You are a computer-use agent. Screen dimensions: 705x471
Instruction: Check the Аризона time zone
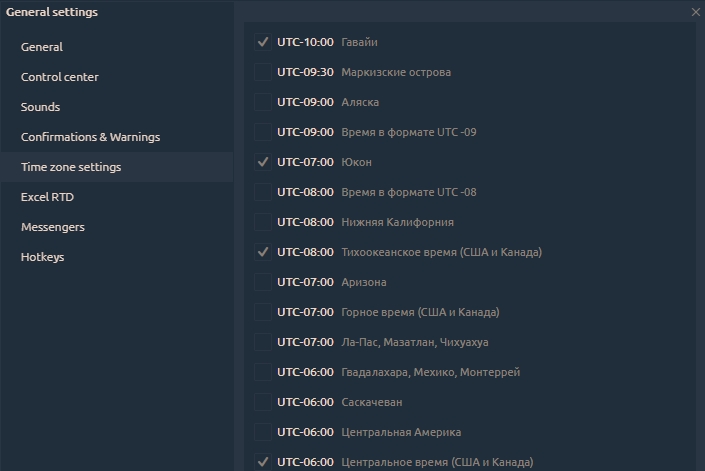click(x=263, y=282)
